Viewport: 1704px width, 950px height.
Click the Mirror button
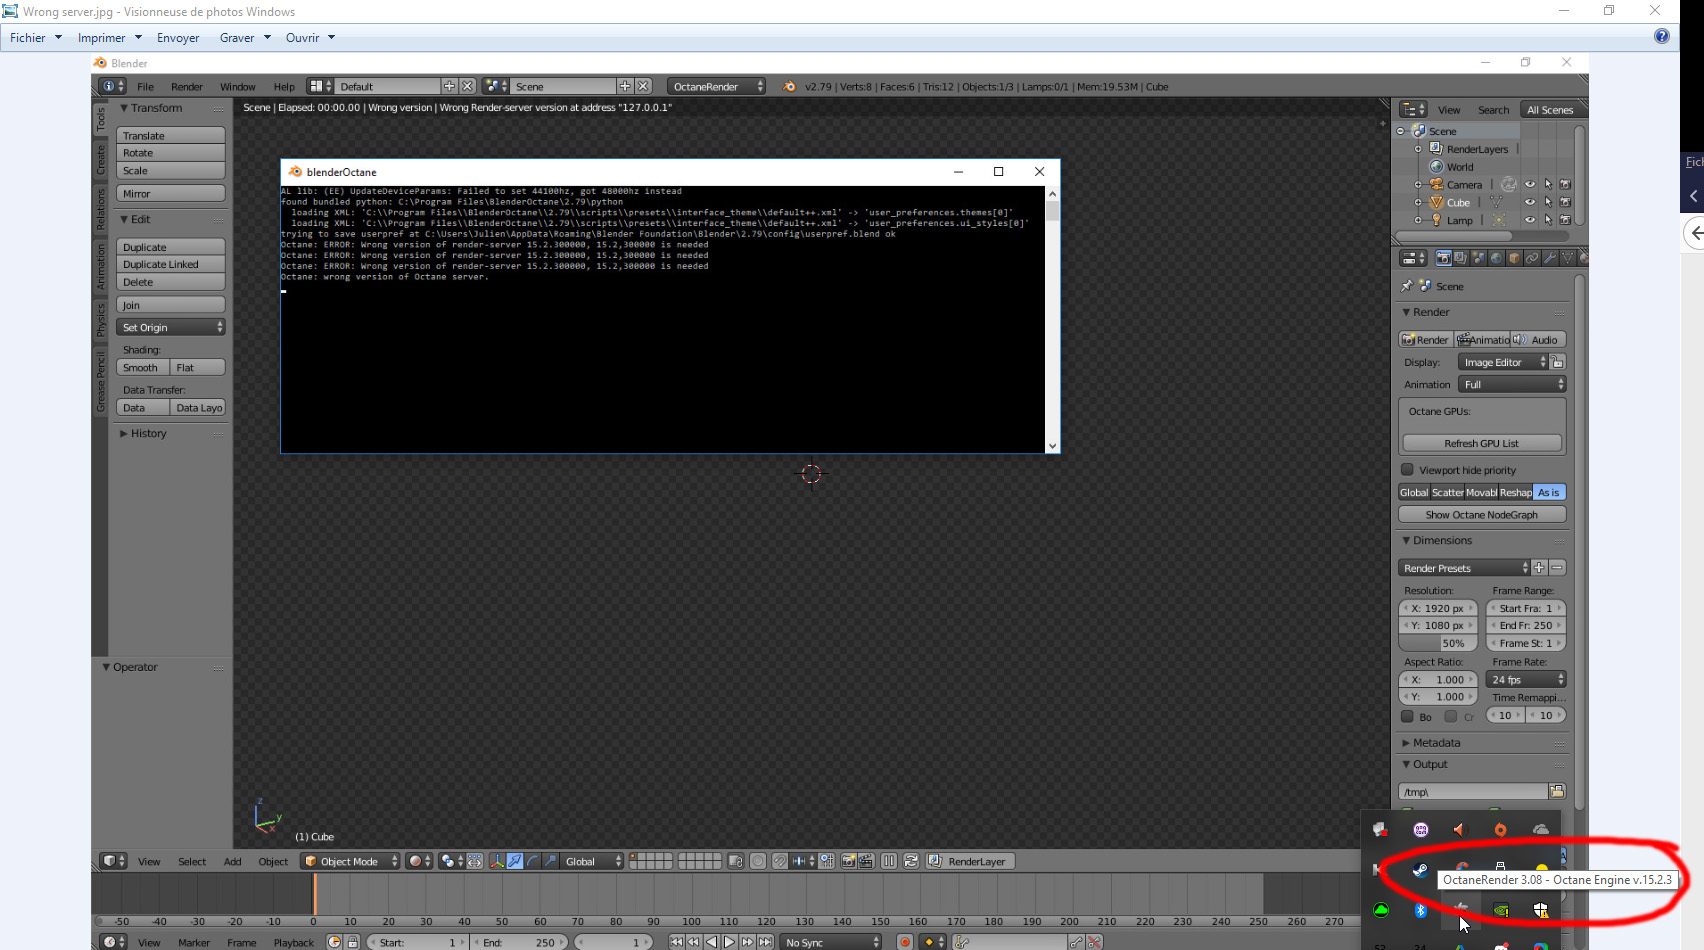click(171, 194)
